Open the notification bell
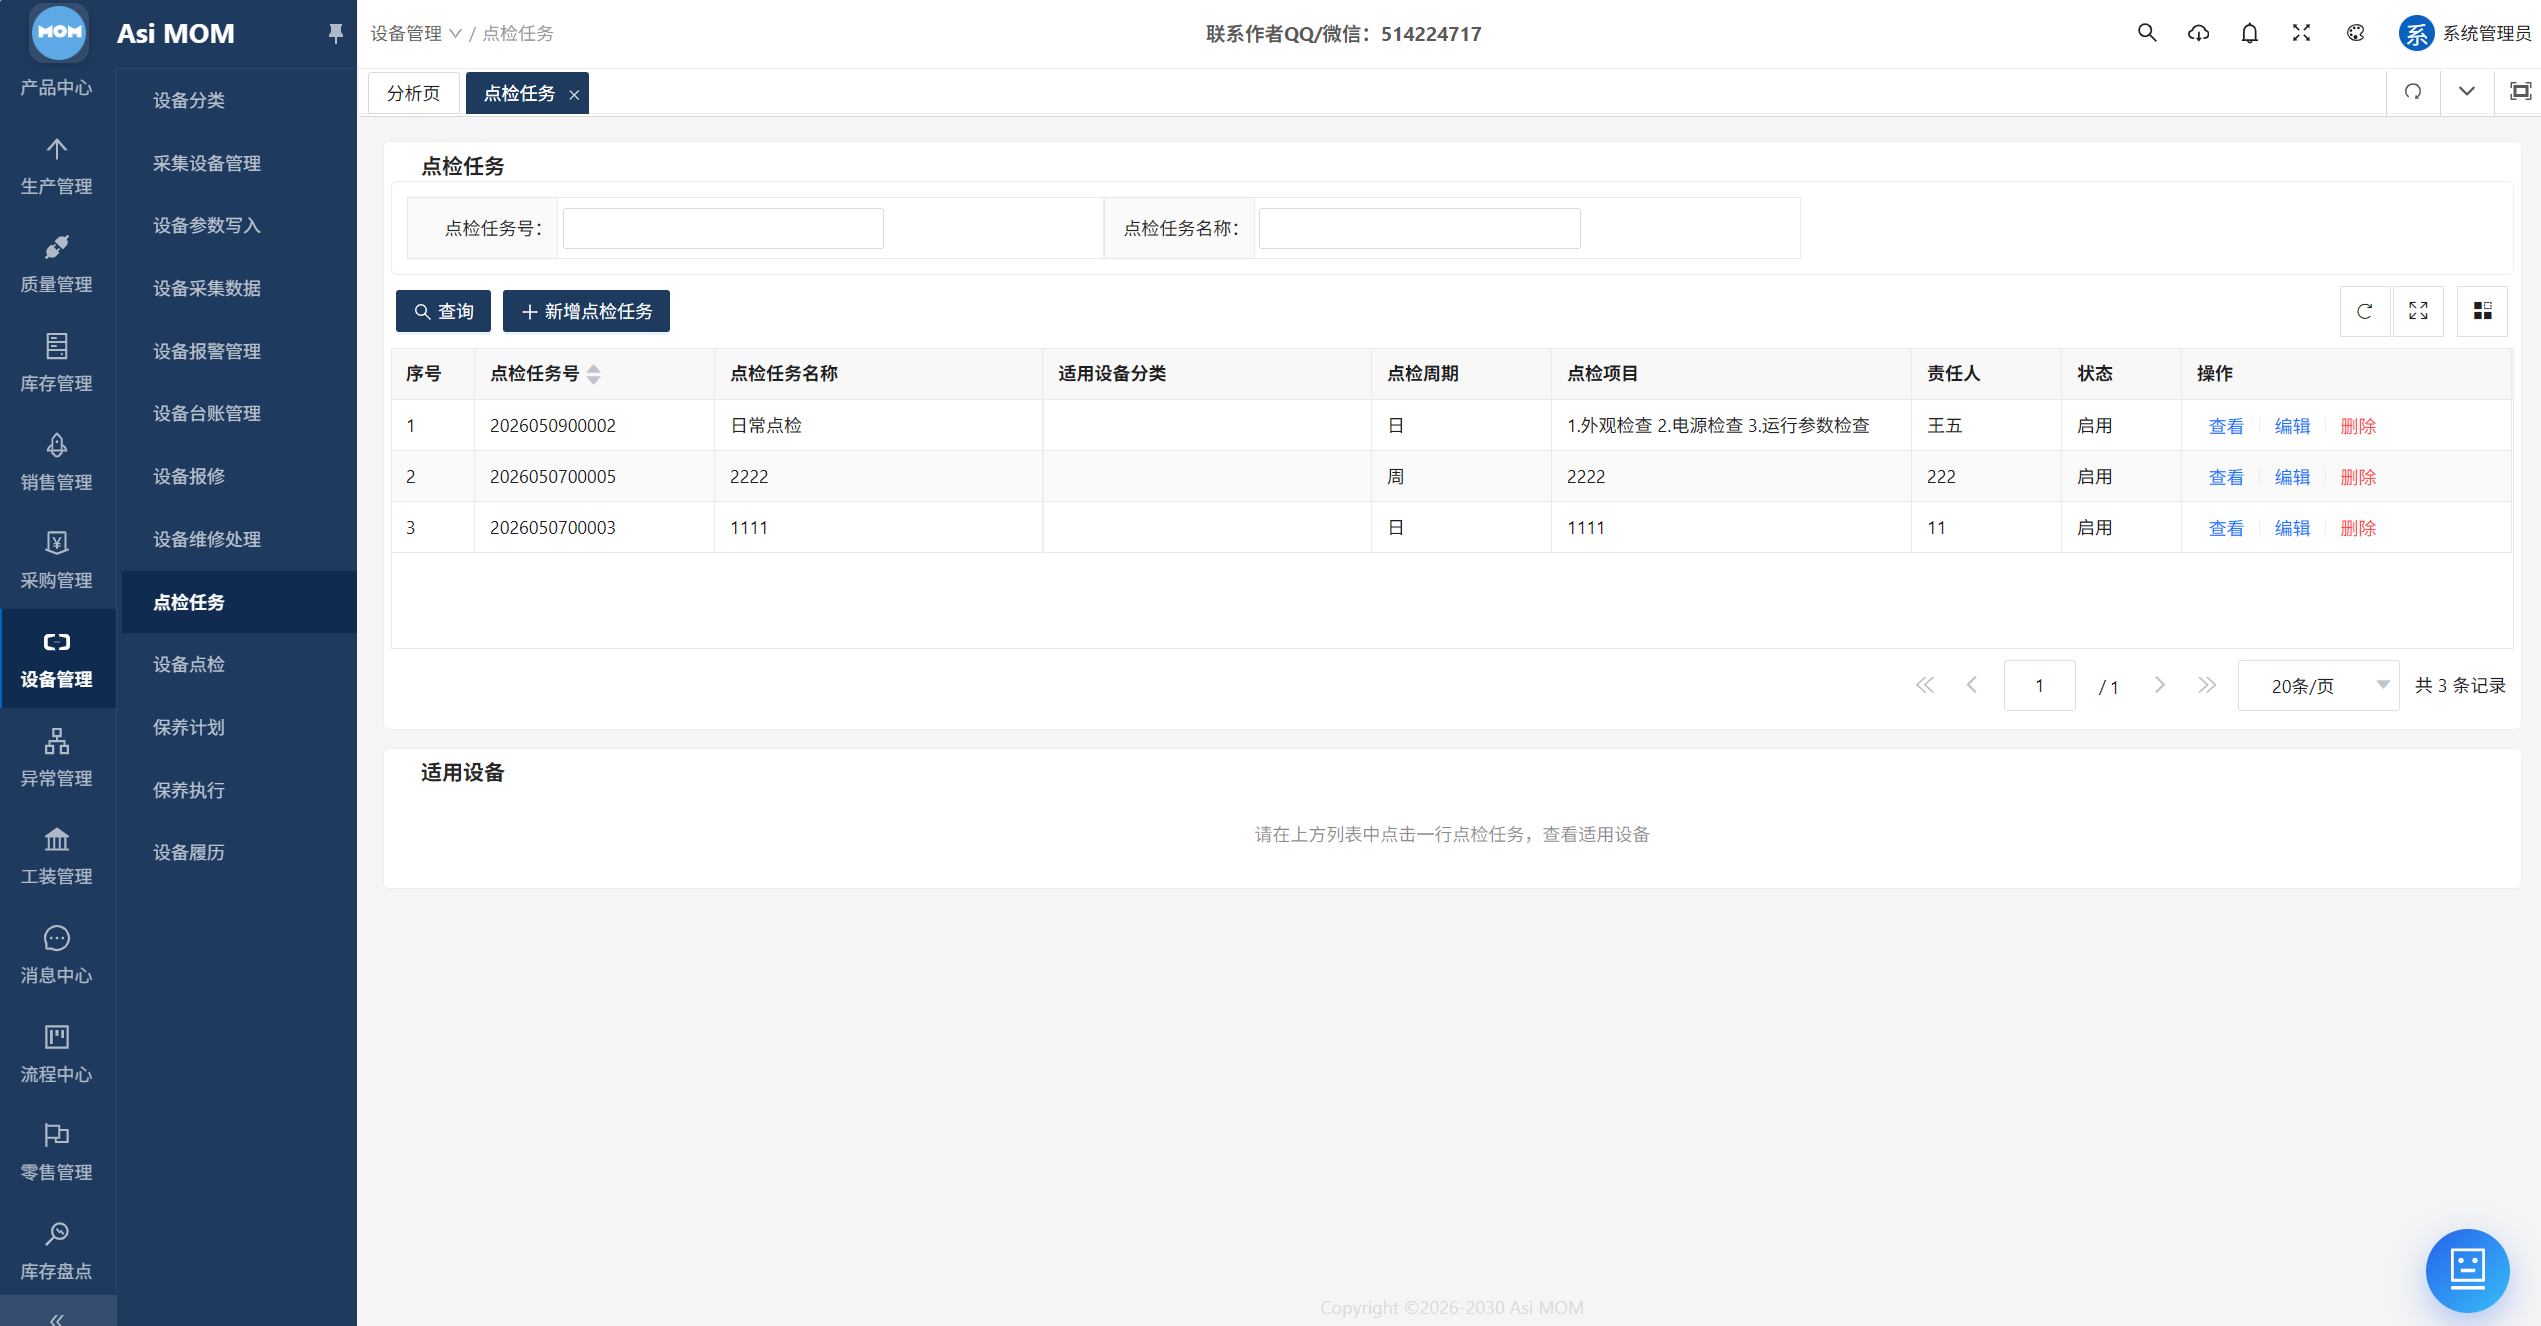This screenshot has height=1326, width=2541. [x=2249, y=33]
